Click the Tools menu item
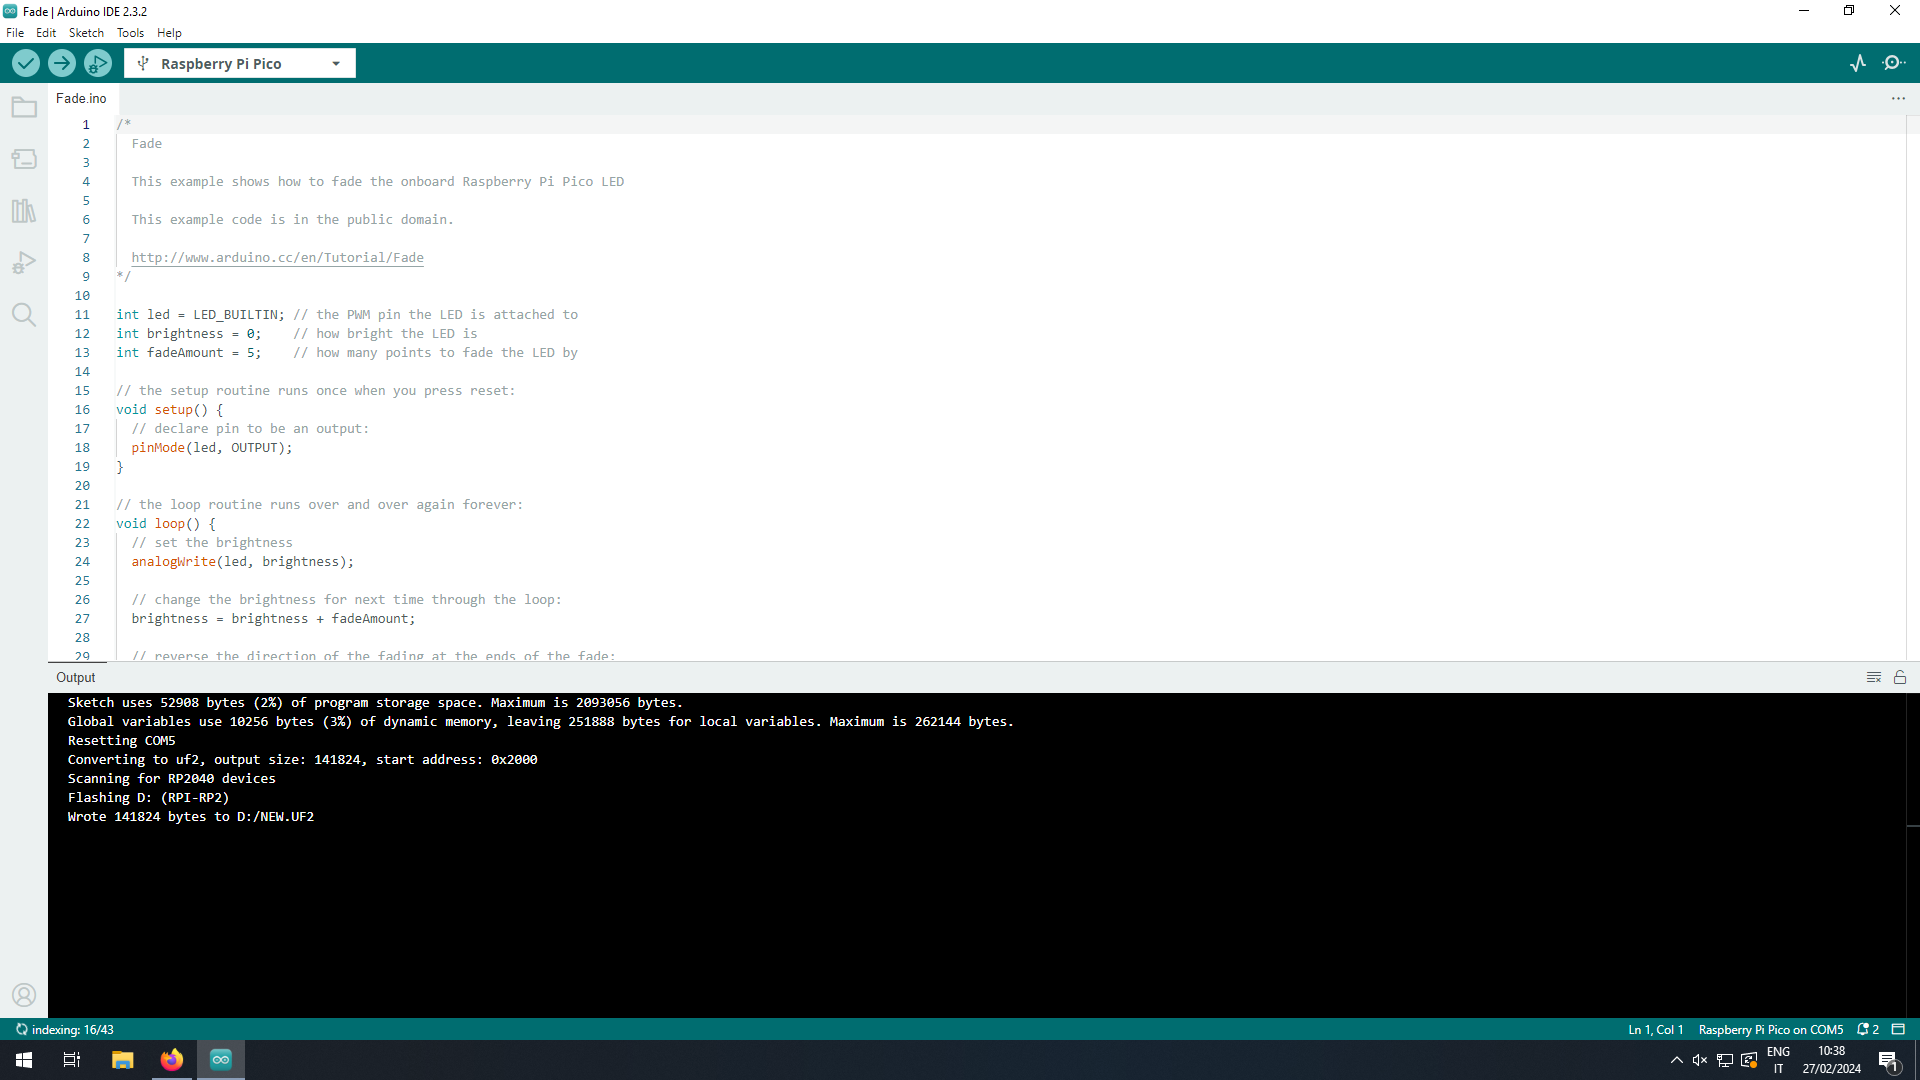Image resolution: width=1920 pixels, height=1080 pixels. [128, 33]
